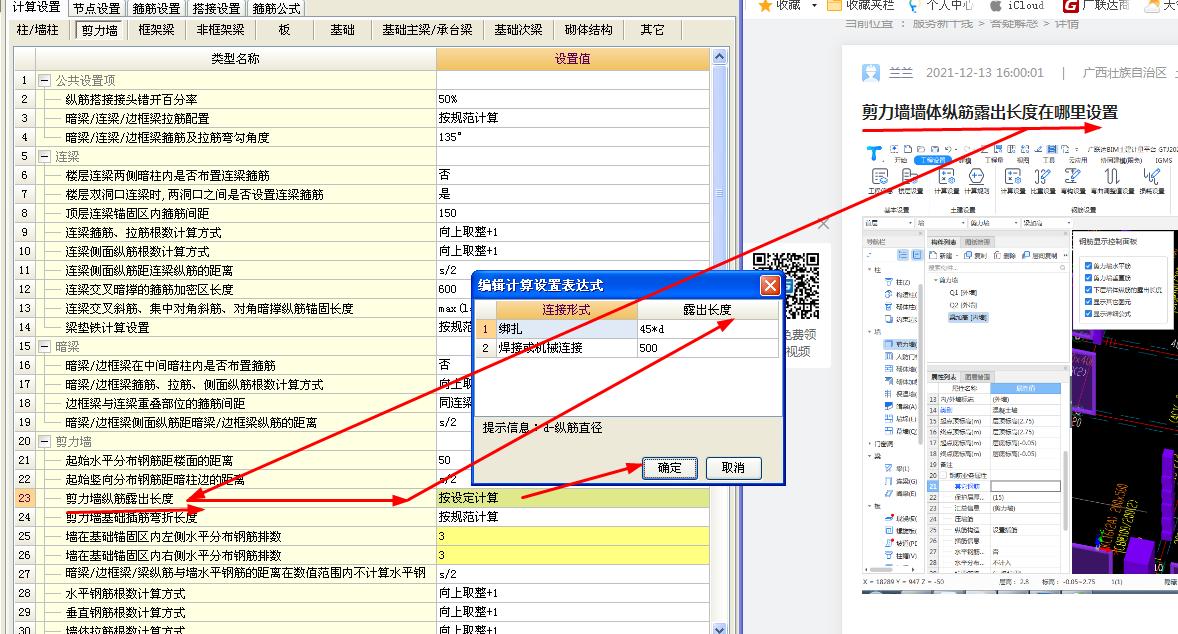
Task: Select the 柱/墙柱 category tab
Action: click(x=38, y=30)
